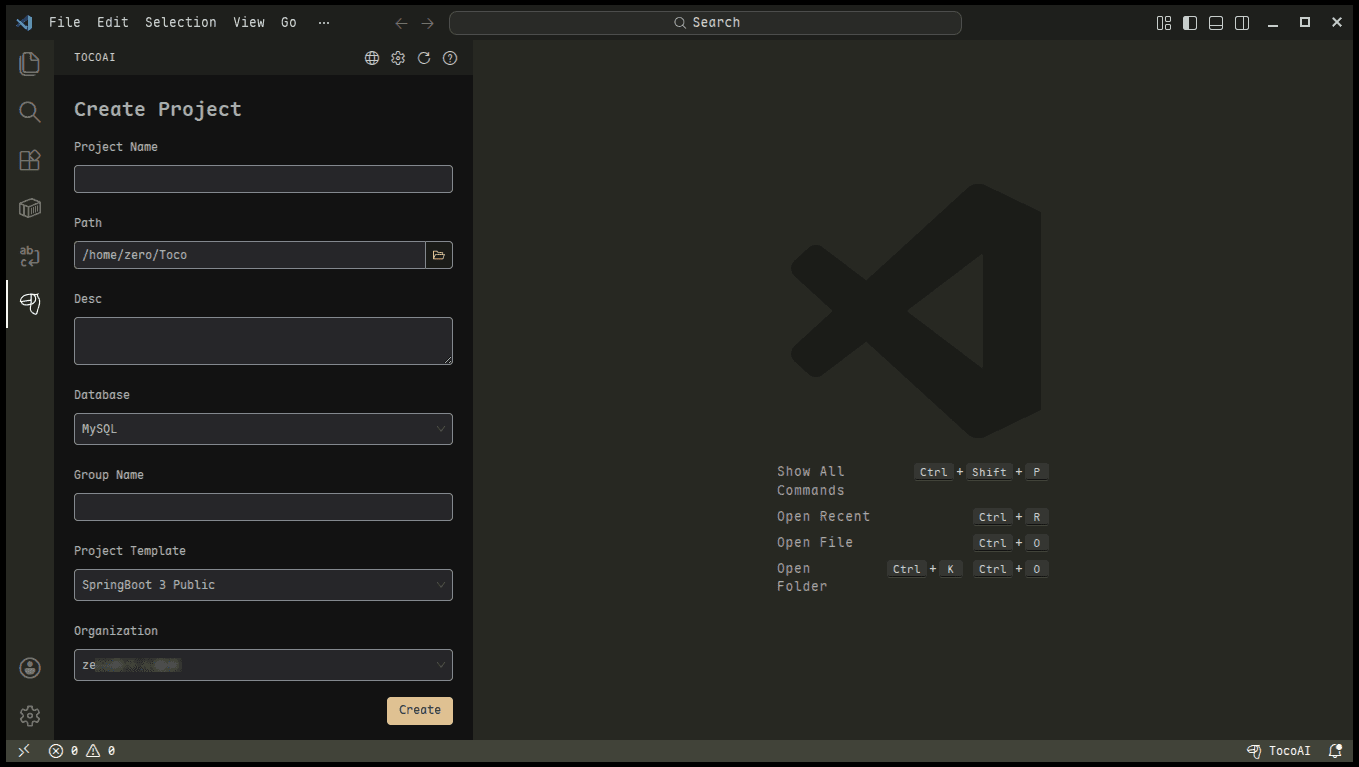Browse for a Path using the folder button

pos(438,254)
